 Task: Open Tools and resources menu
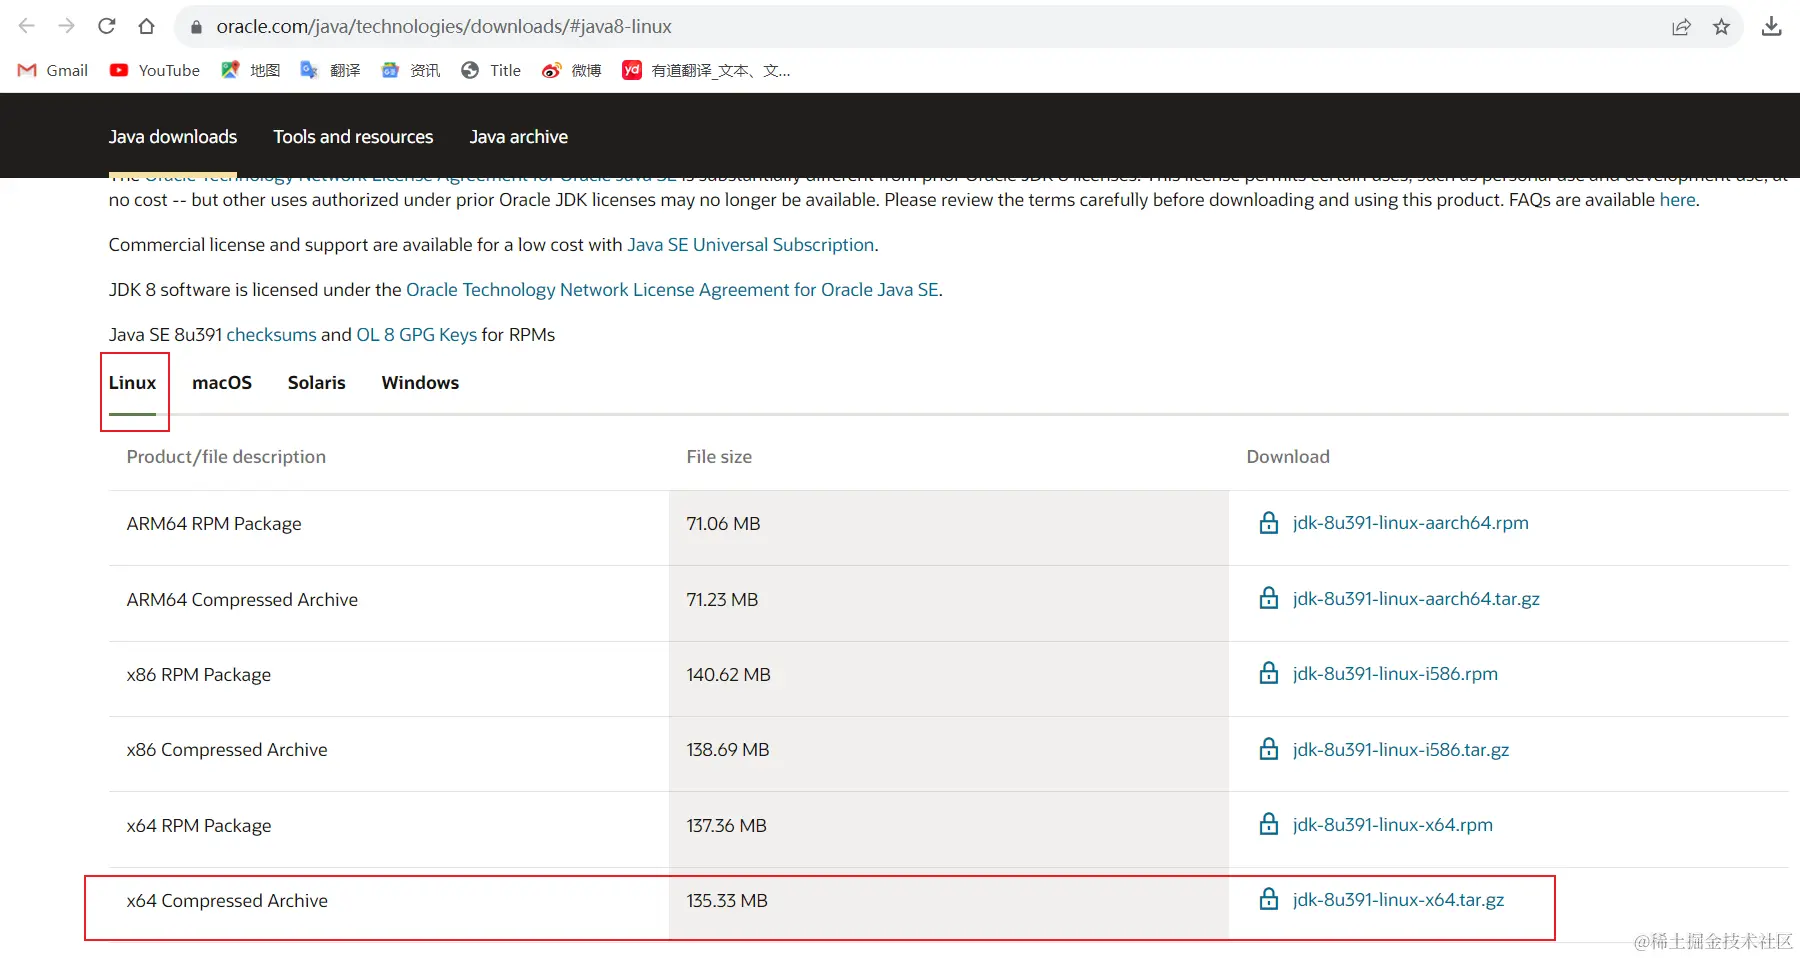[353, 137]
